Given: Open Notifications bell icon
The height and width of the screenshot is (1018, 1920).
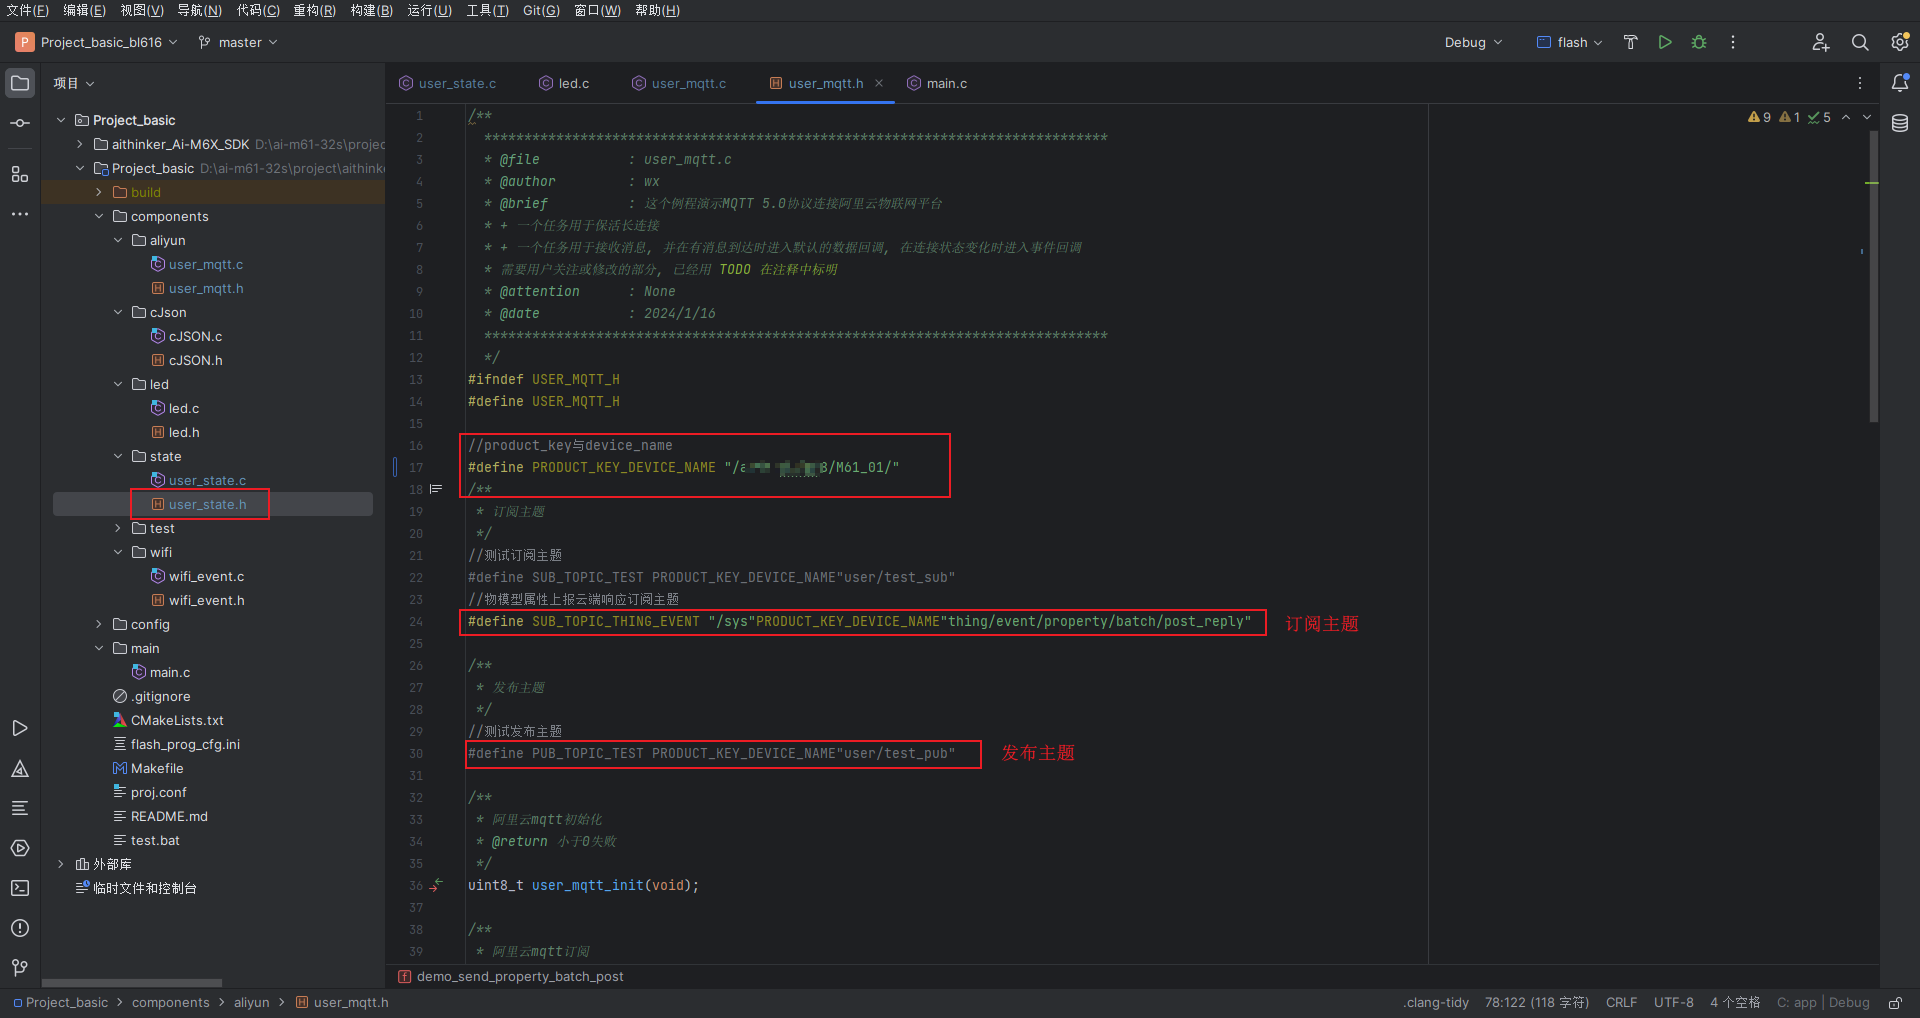Looking at the screenshot, I should tap(1900, 83).
